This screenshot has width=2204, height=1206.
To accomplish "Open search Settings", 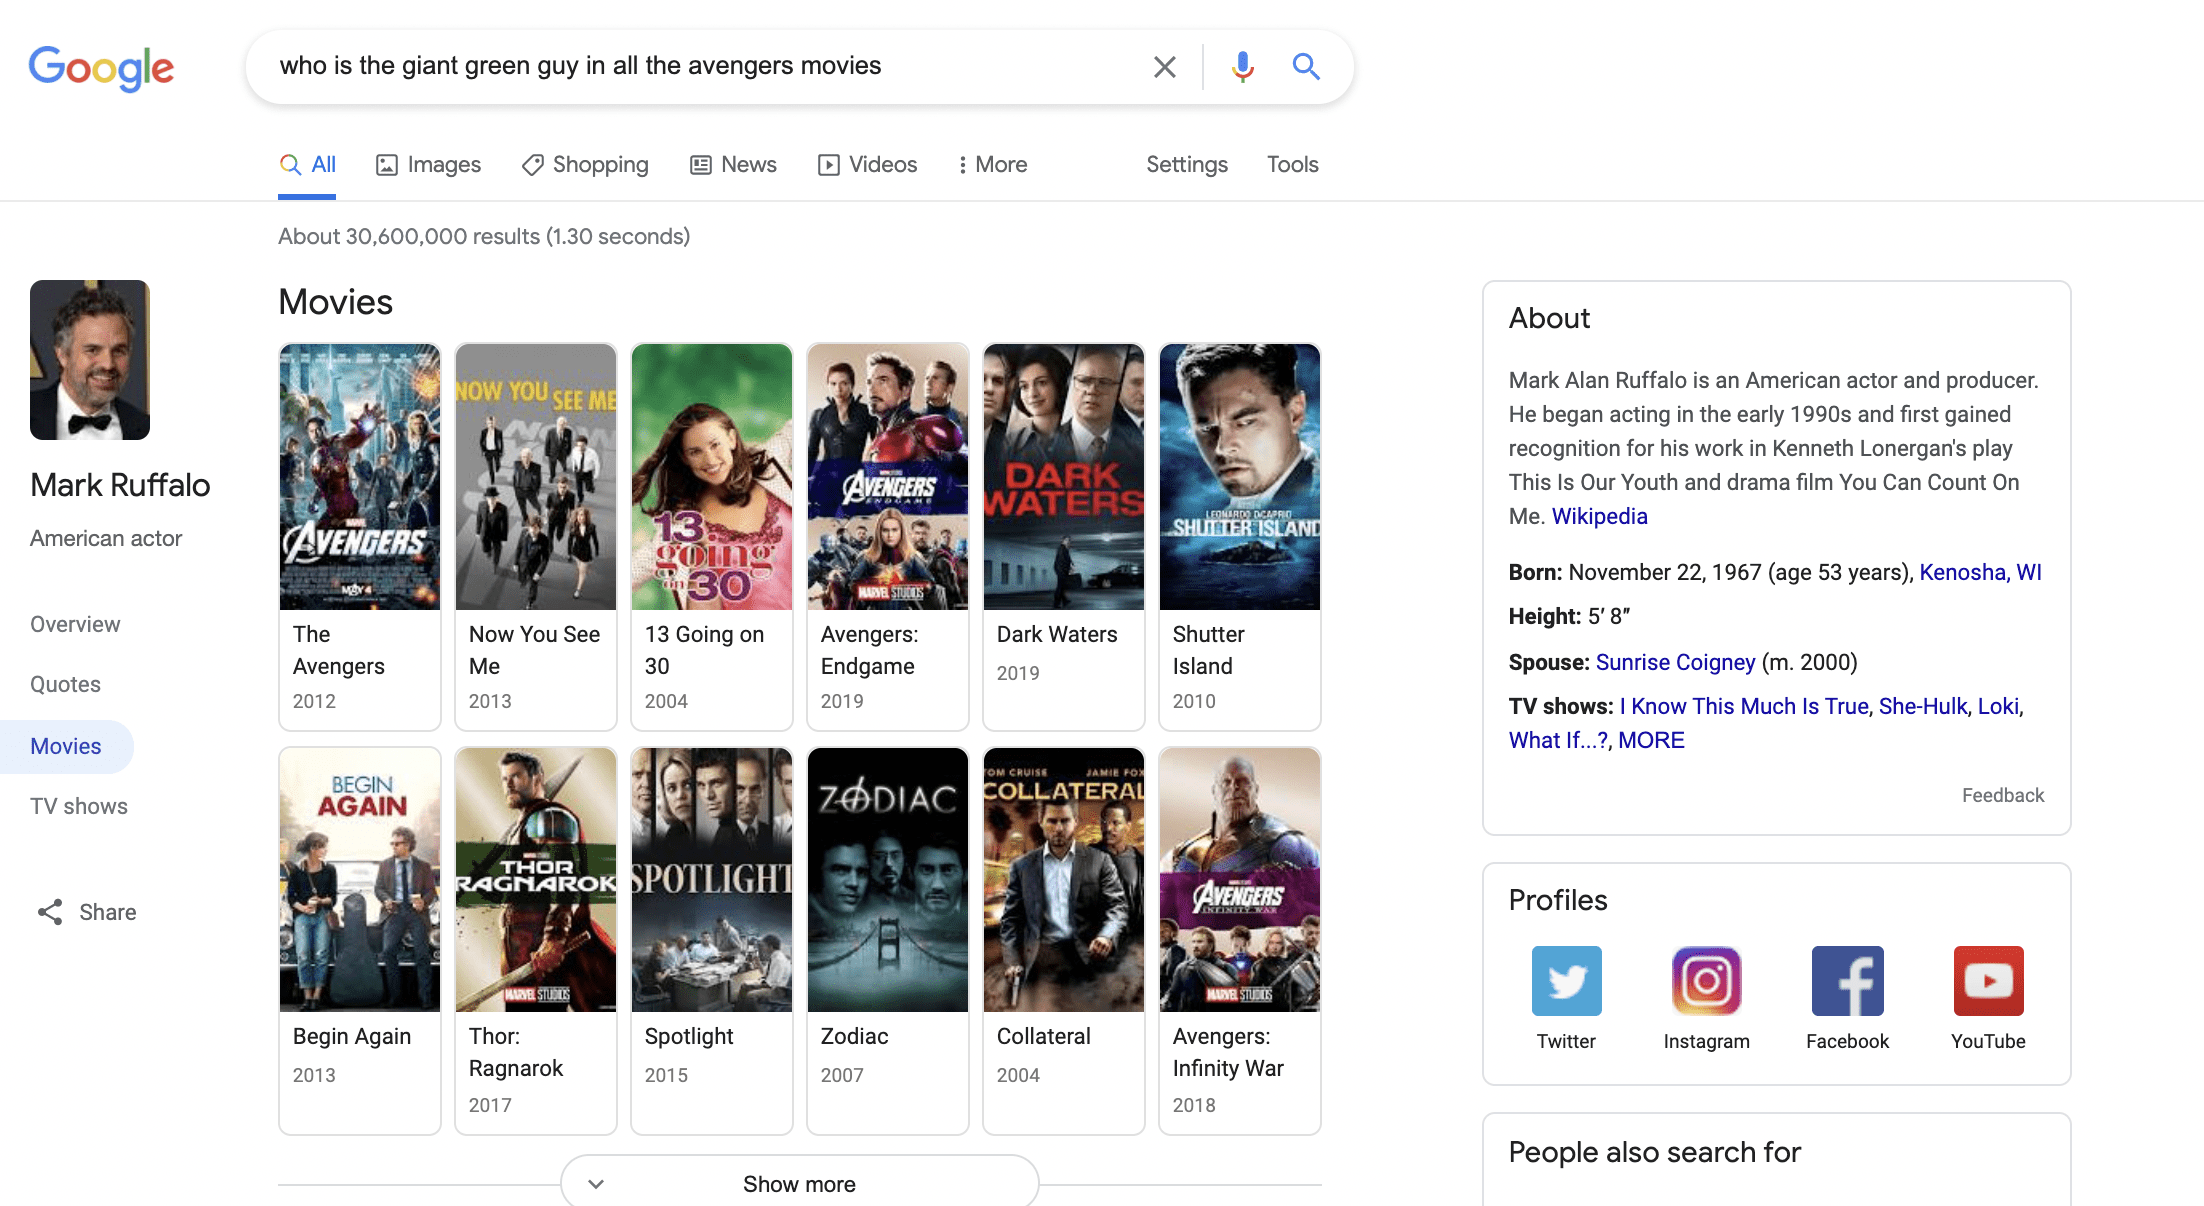I will (1187, 165).
